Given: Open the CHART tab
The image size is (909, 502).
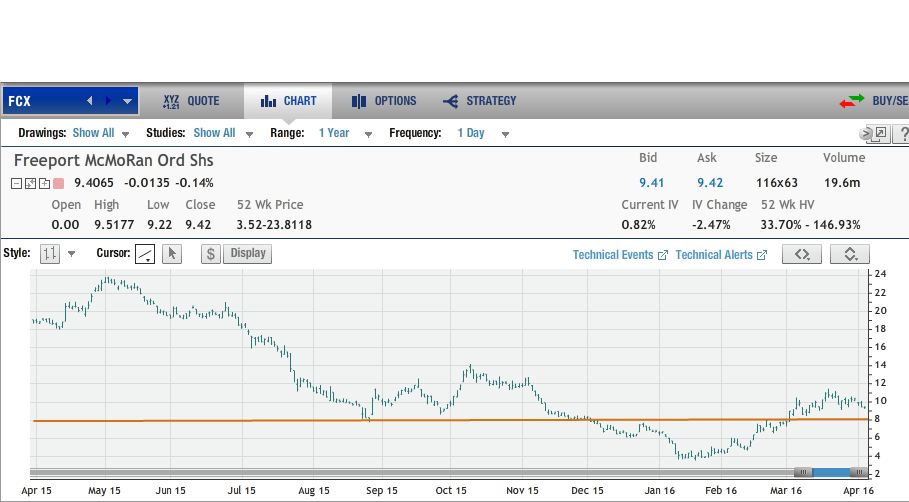Looking at the screenshot, I should 288,101.
